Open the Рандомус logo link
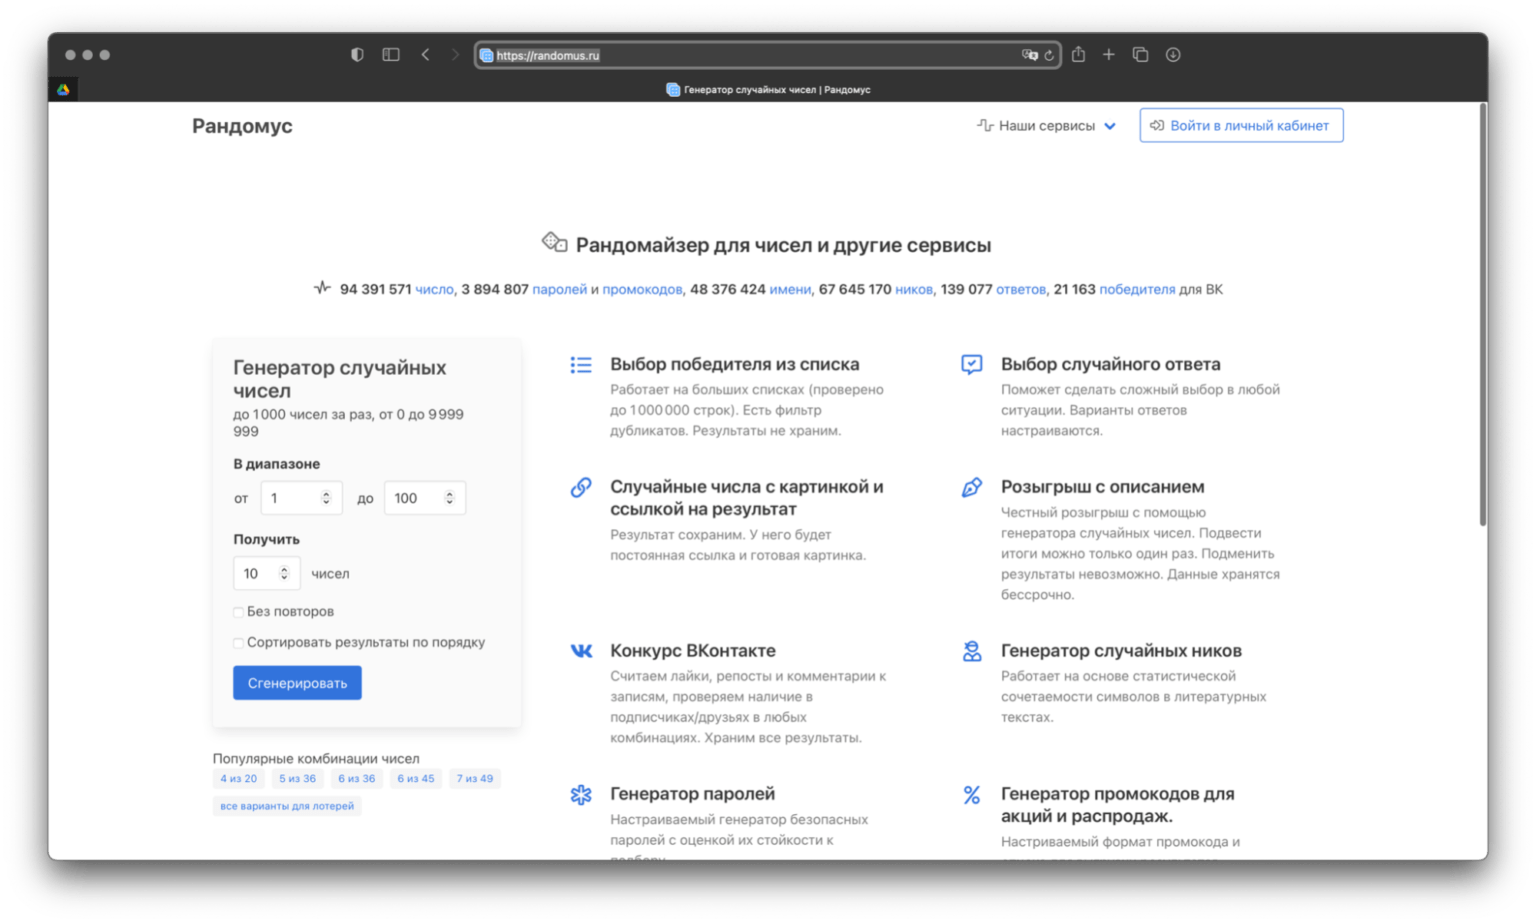The height and width of the screenshot is (924, 1536). pos(242,126)
